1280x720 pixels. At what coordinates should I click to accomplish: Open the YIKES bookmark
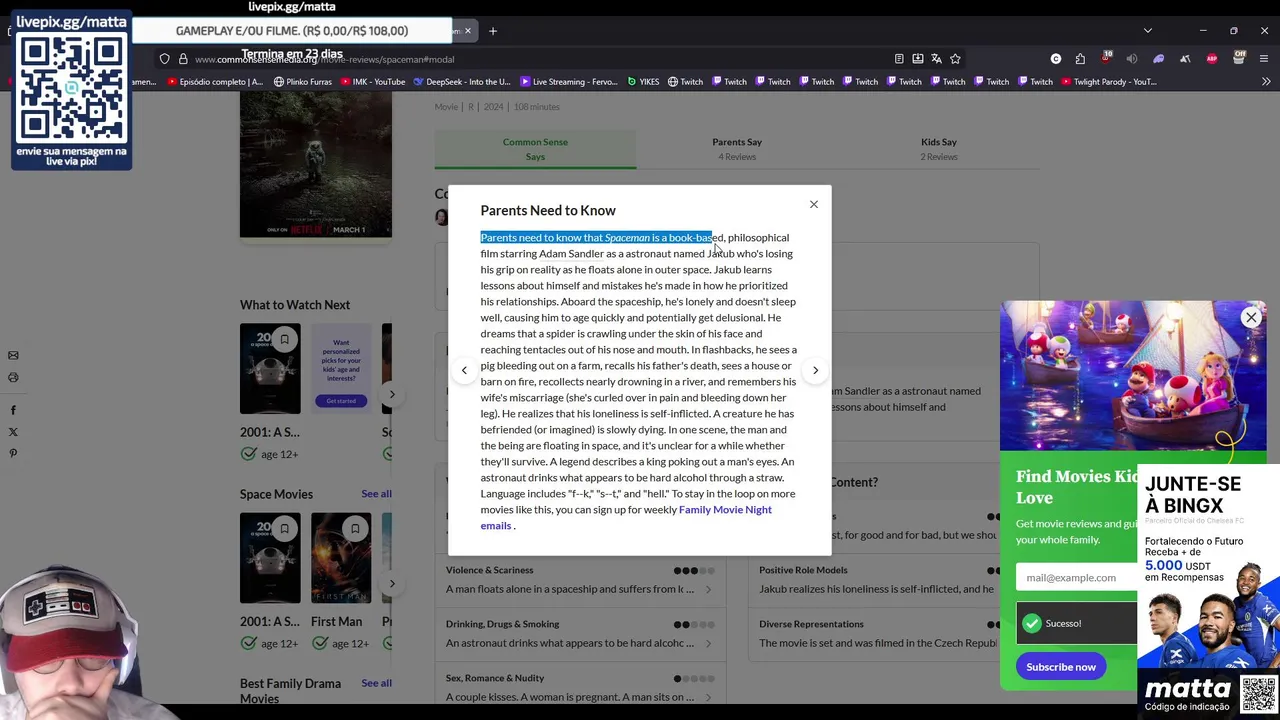[x=643, y=82]
